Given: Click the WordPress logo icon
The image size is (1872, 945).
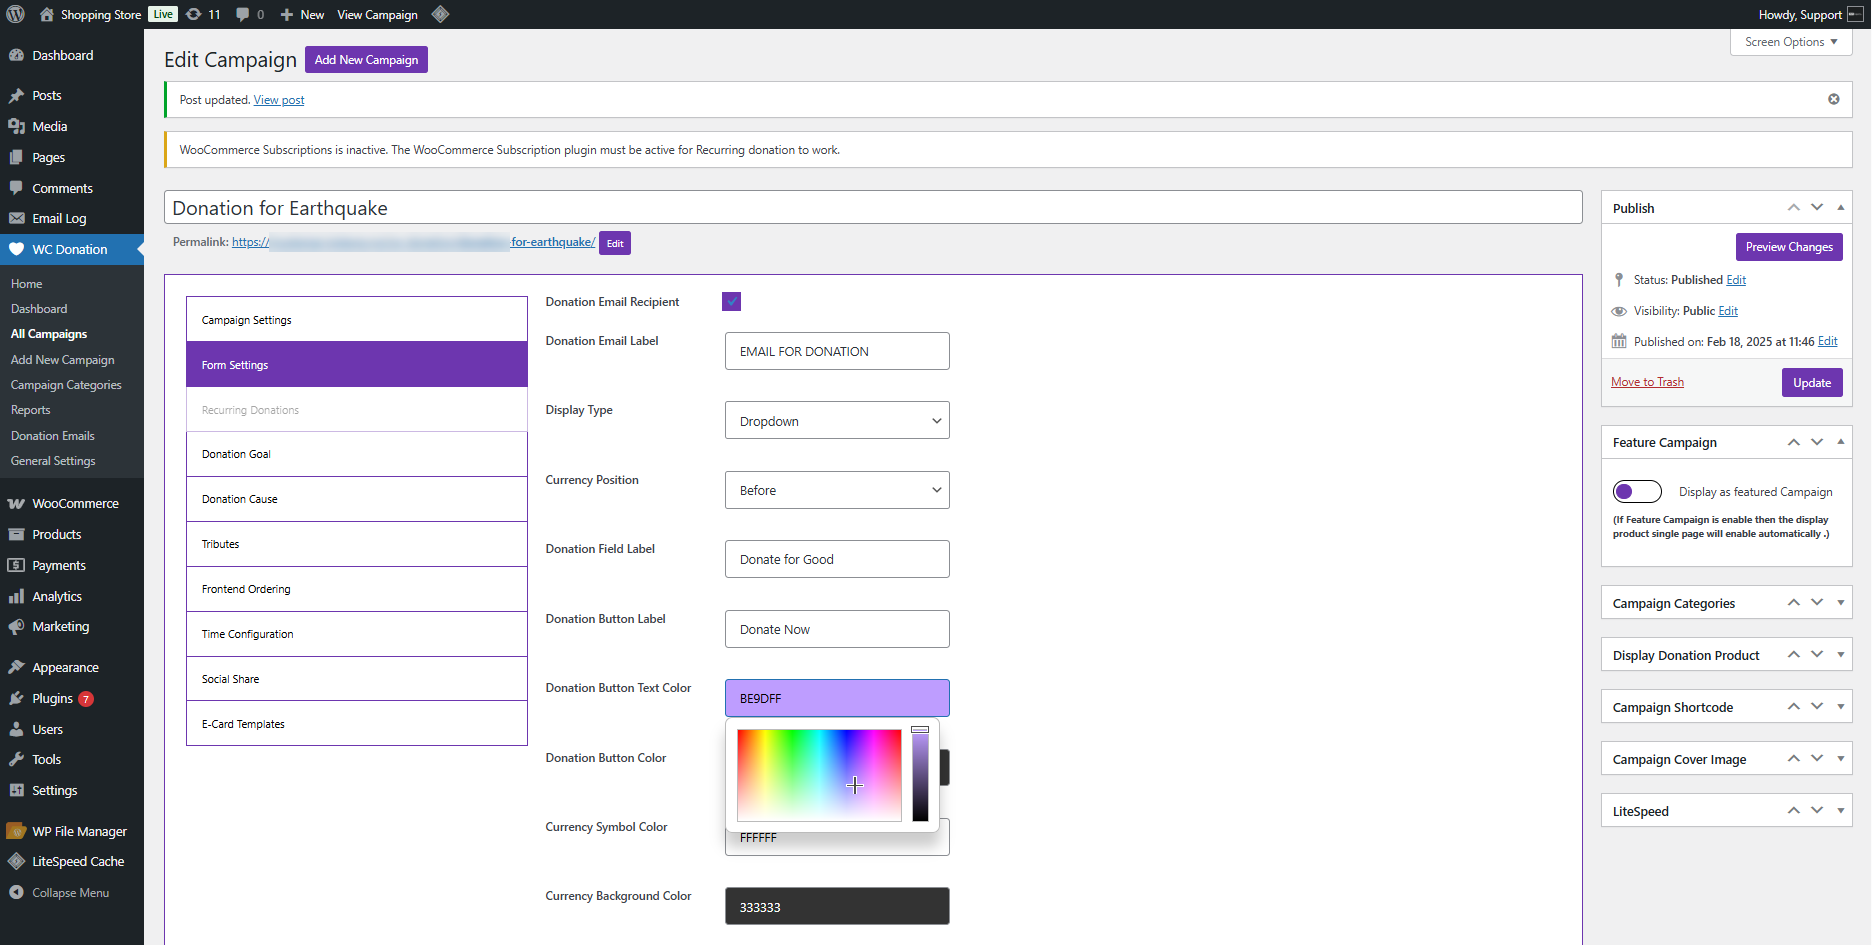Looking at the screenshot, I should [x=16, y=14].
